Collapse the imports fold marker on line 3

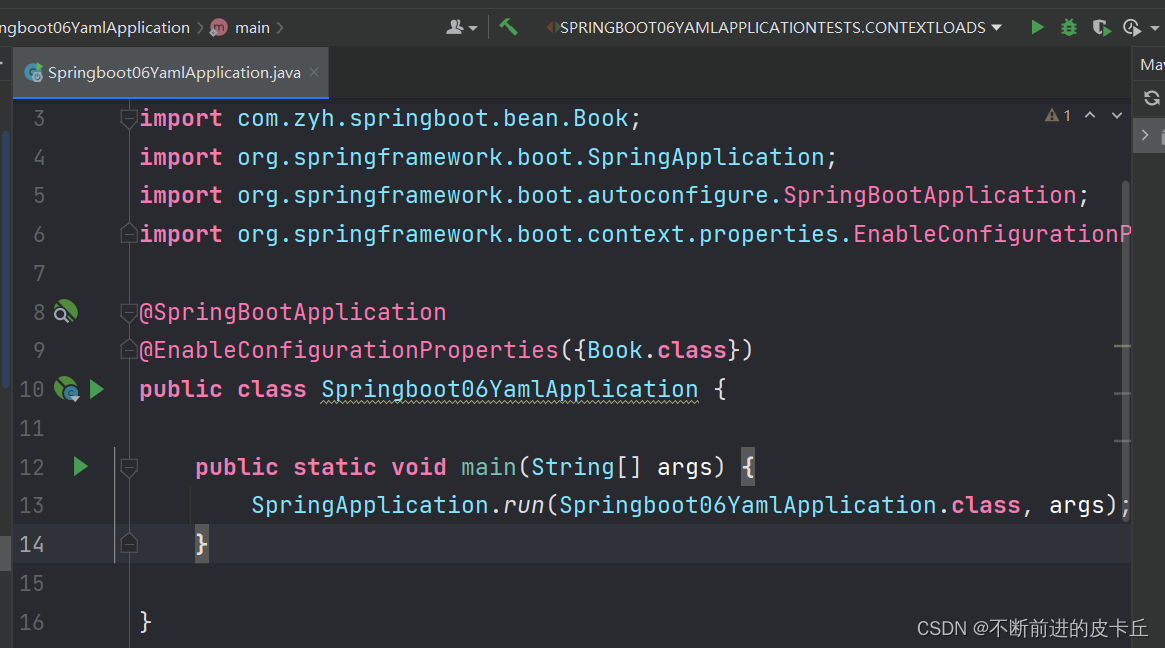129,118
